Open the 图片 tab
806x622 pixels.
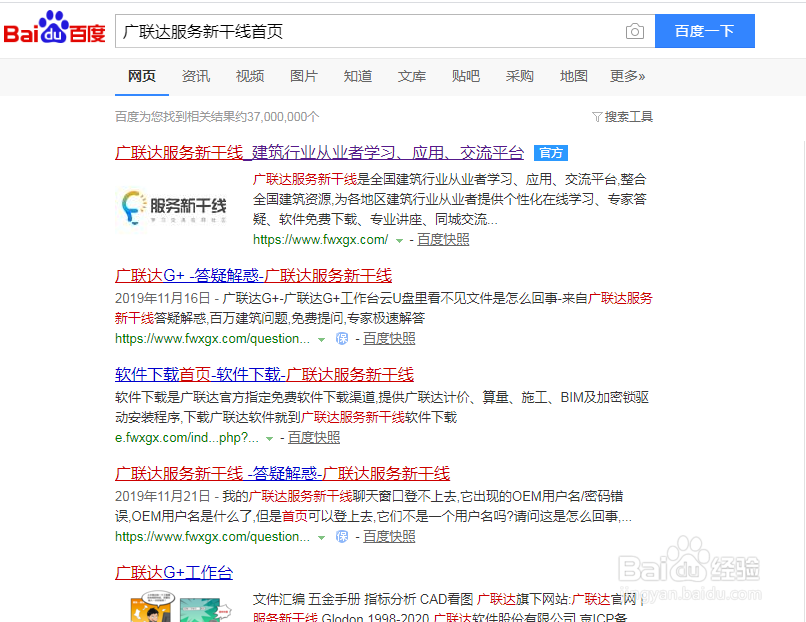[x=304, y=76]
